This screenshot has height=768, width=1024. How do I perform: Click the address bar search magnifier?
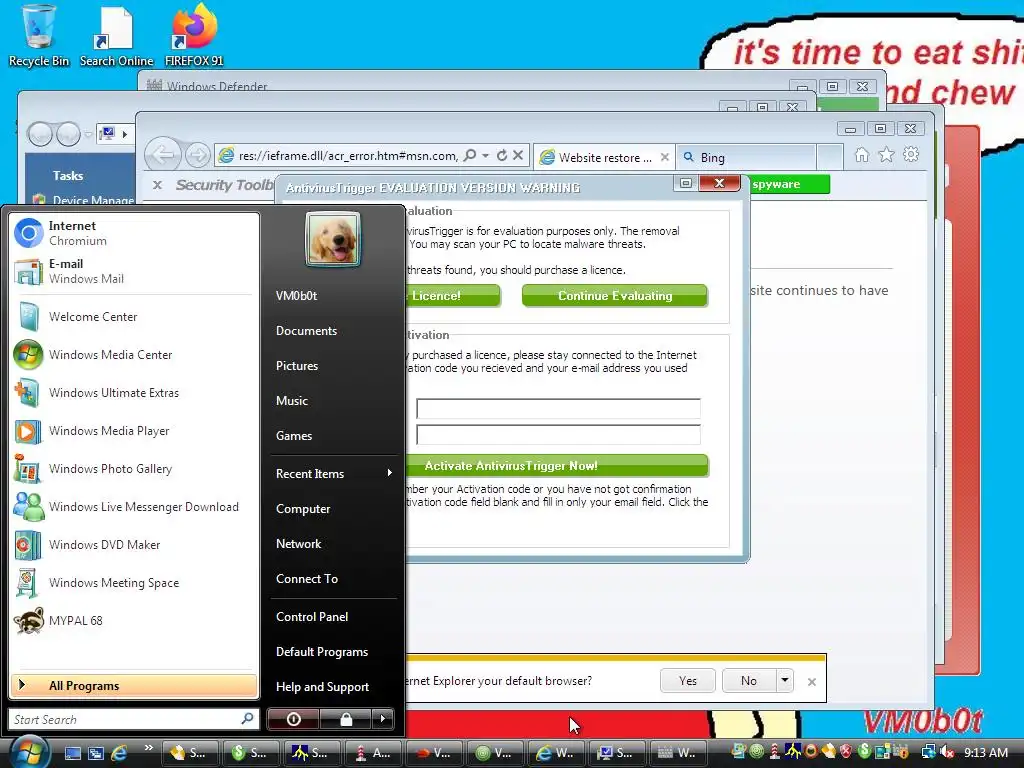470,155
